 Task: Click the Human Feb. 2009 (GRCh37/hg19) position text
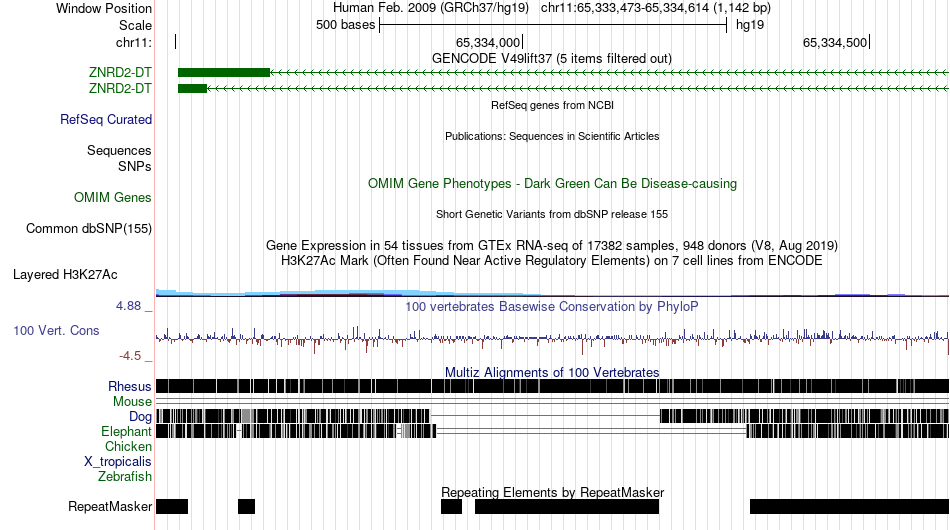(431, 8)
